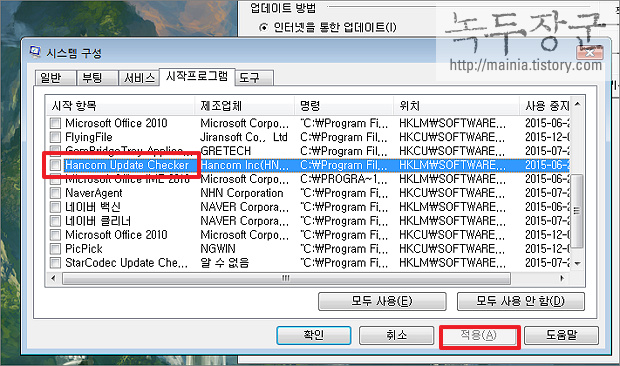Click the GRETECH manufacturer cell
620x366 pixels.
pos(225,151)
